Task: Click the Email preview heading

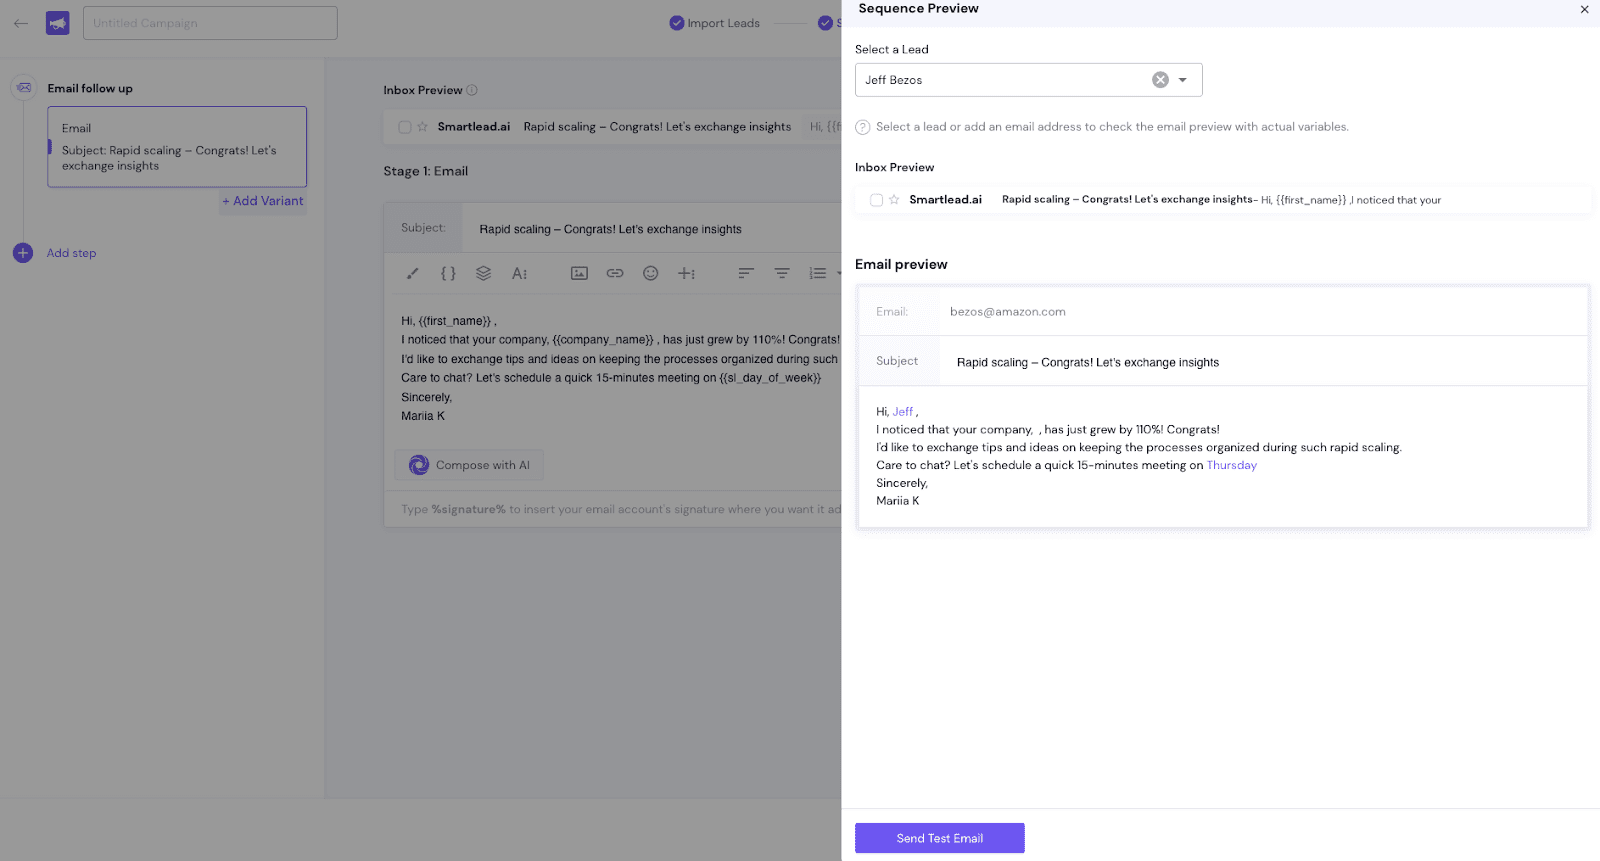Action: 901,264
